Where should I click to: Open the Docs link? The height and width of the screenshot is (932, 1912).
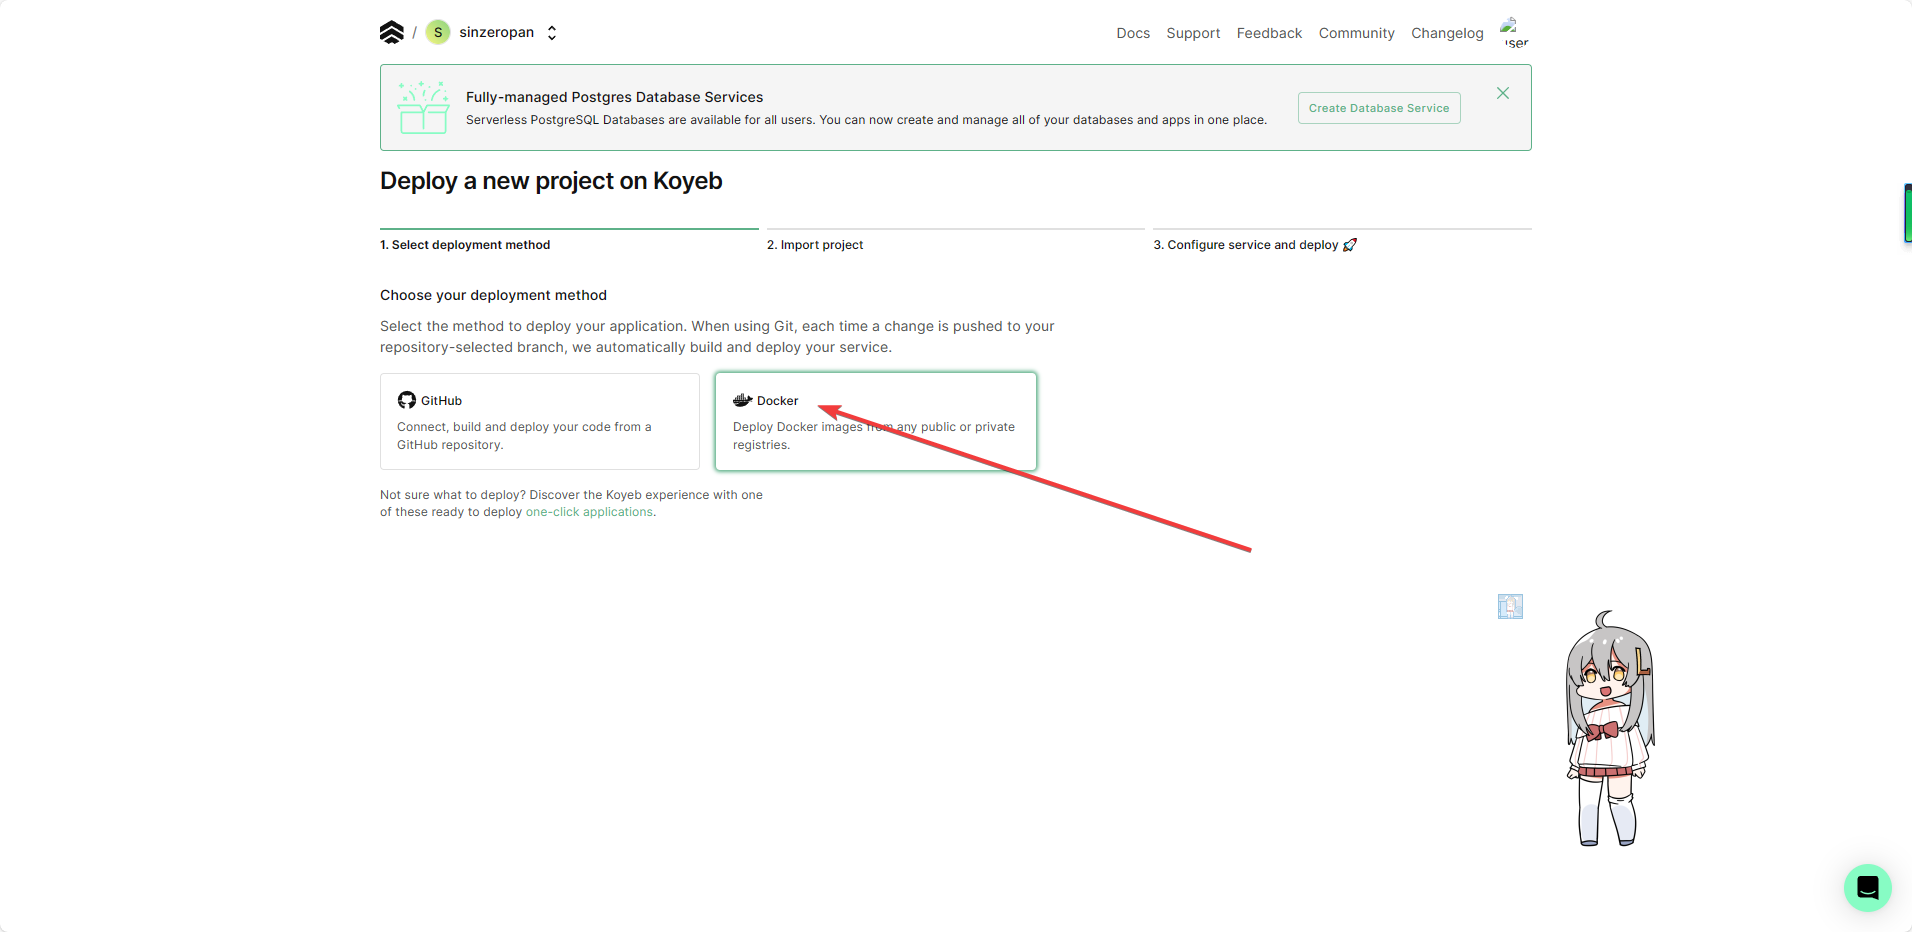[1133, 33]
